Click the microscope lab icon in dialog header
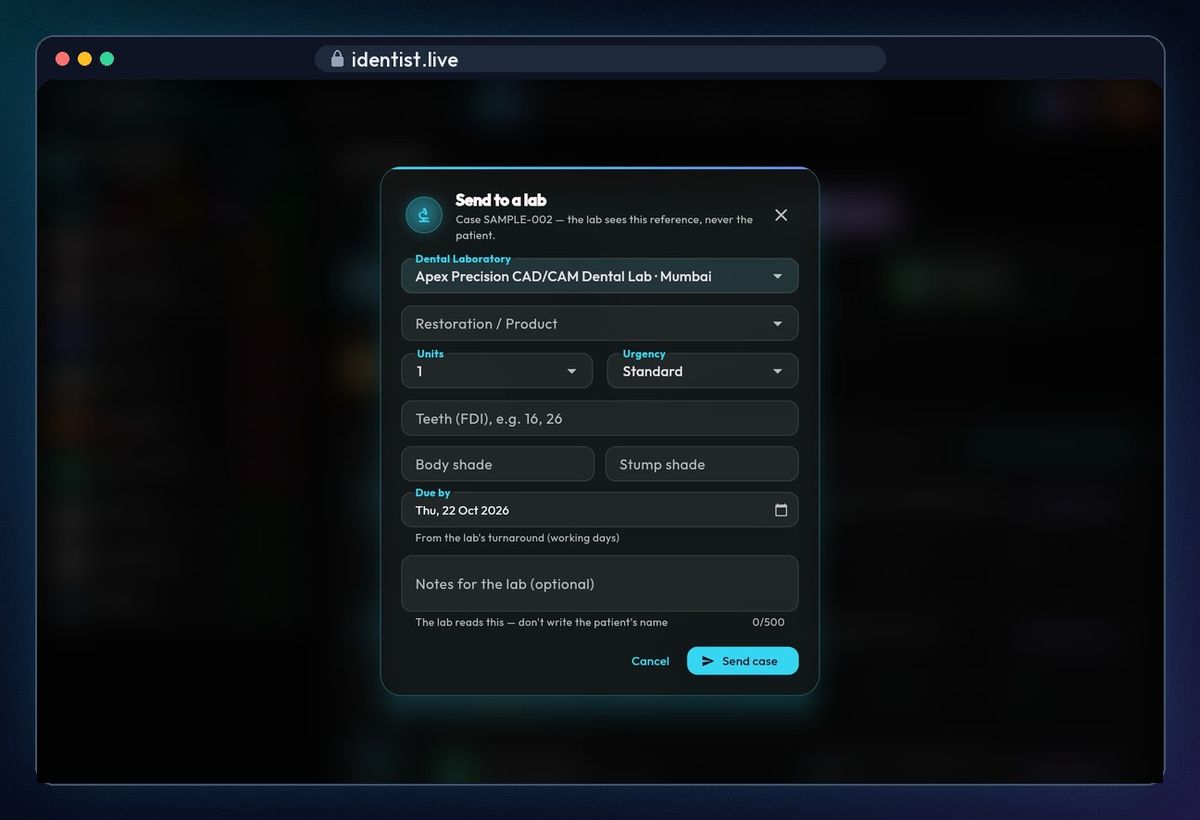The height and width of the screenshot is (820, 1200). (424, 215)
